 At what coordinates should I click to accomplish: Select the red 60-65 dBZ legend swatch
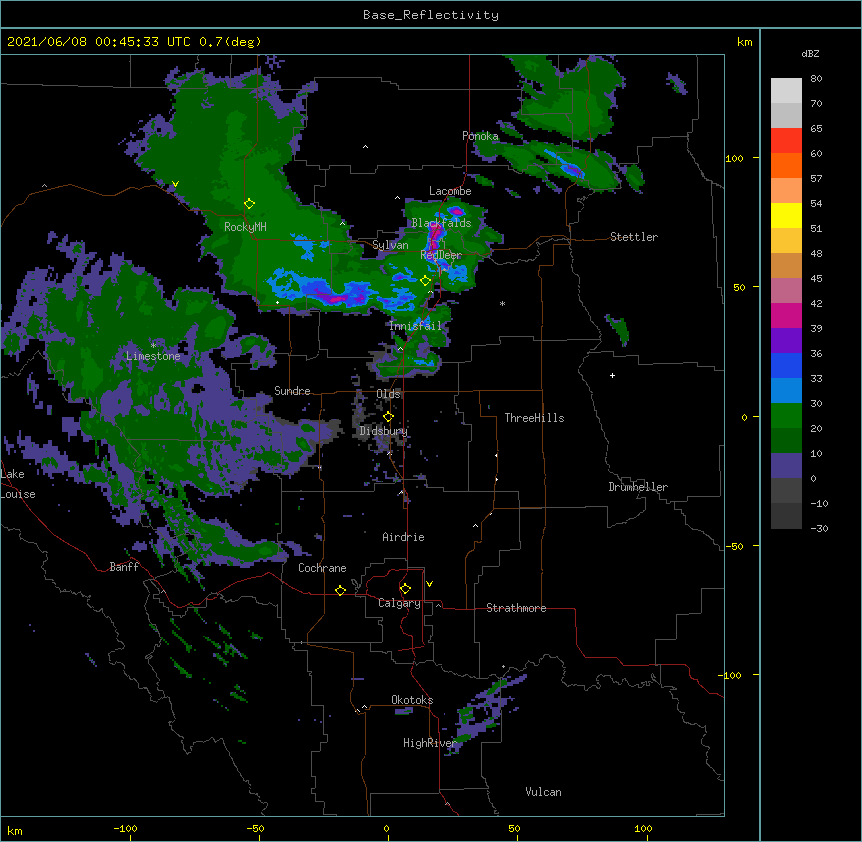coord(786,141)
